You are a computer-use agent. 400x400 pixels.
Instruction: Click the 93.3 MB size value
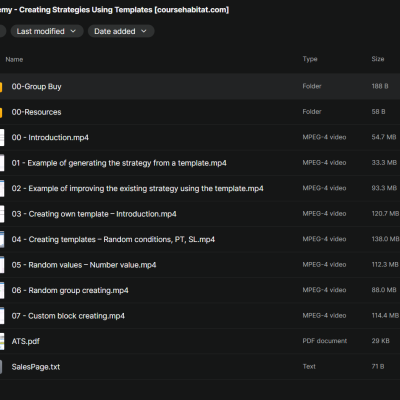pos(384,188)
